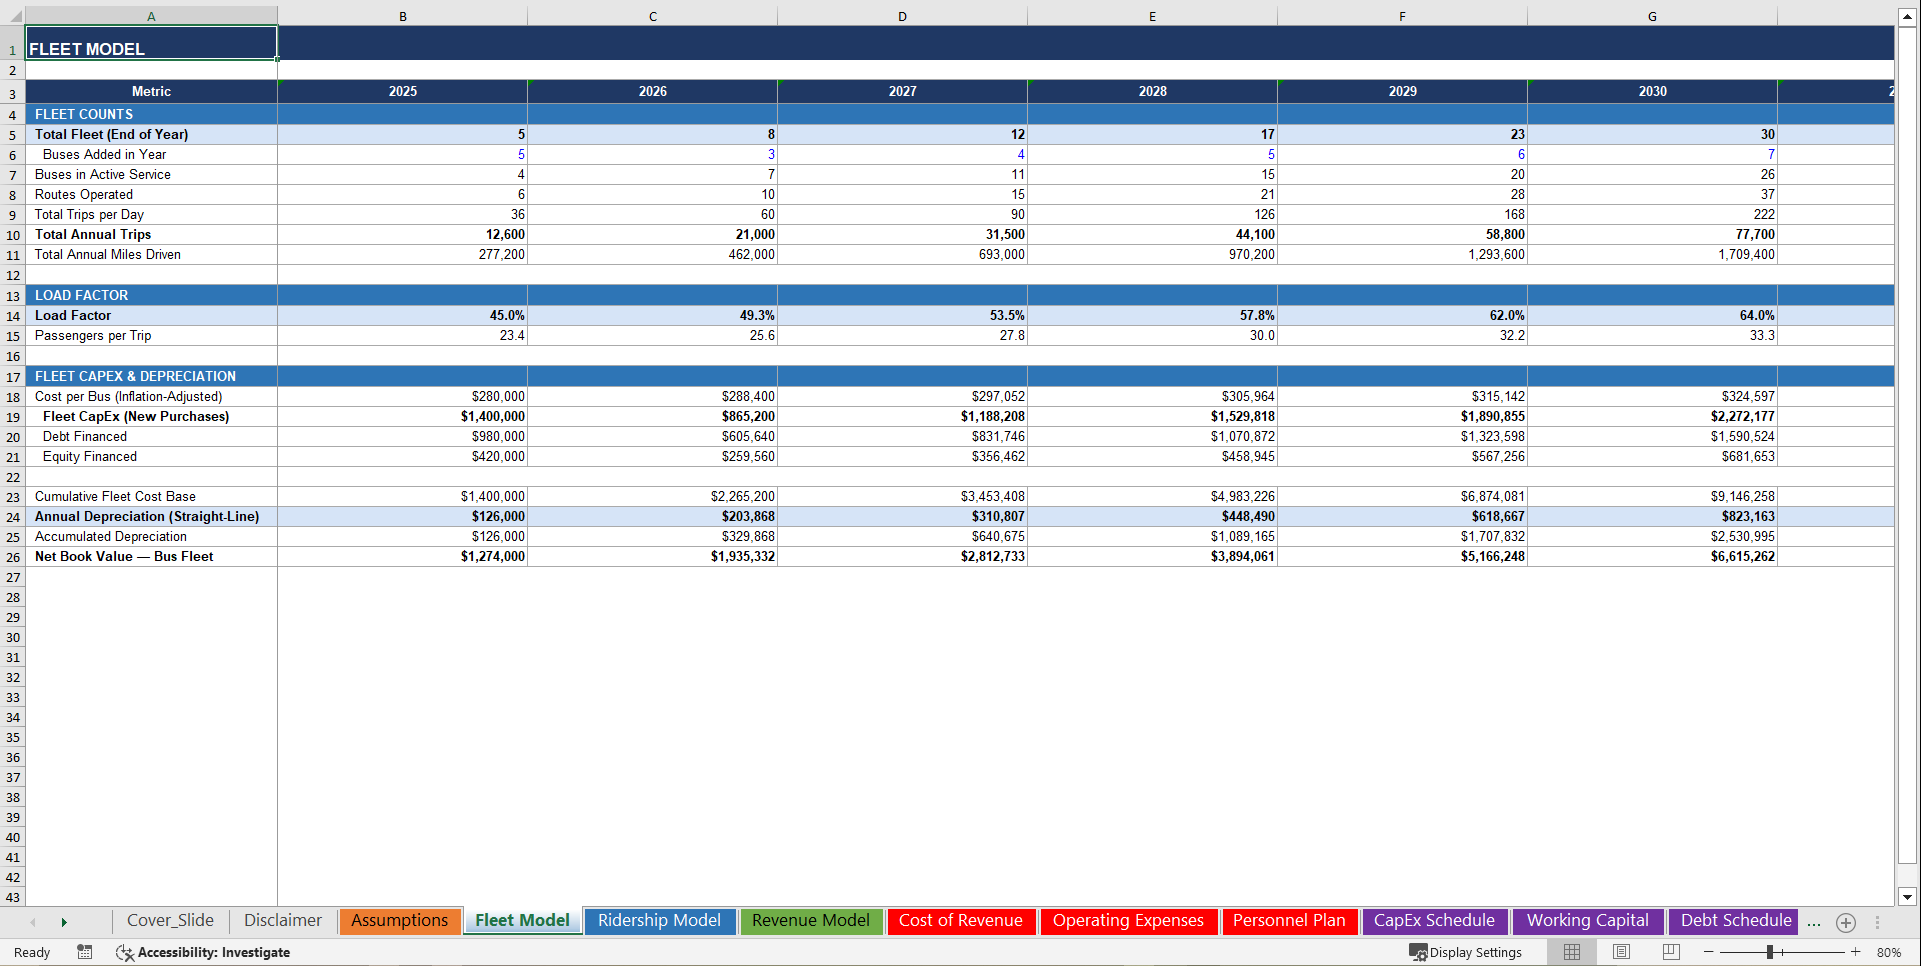1921x966 pixels.
Task: Select all cells with the corner triangle
Action: [x=13, y=16]
